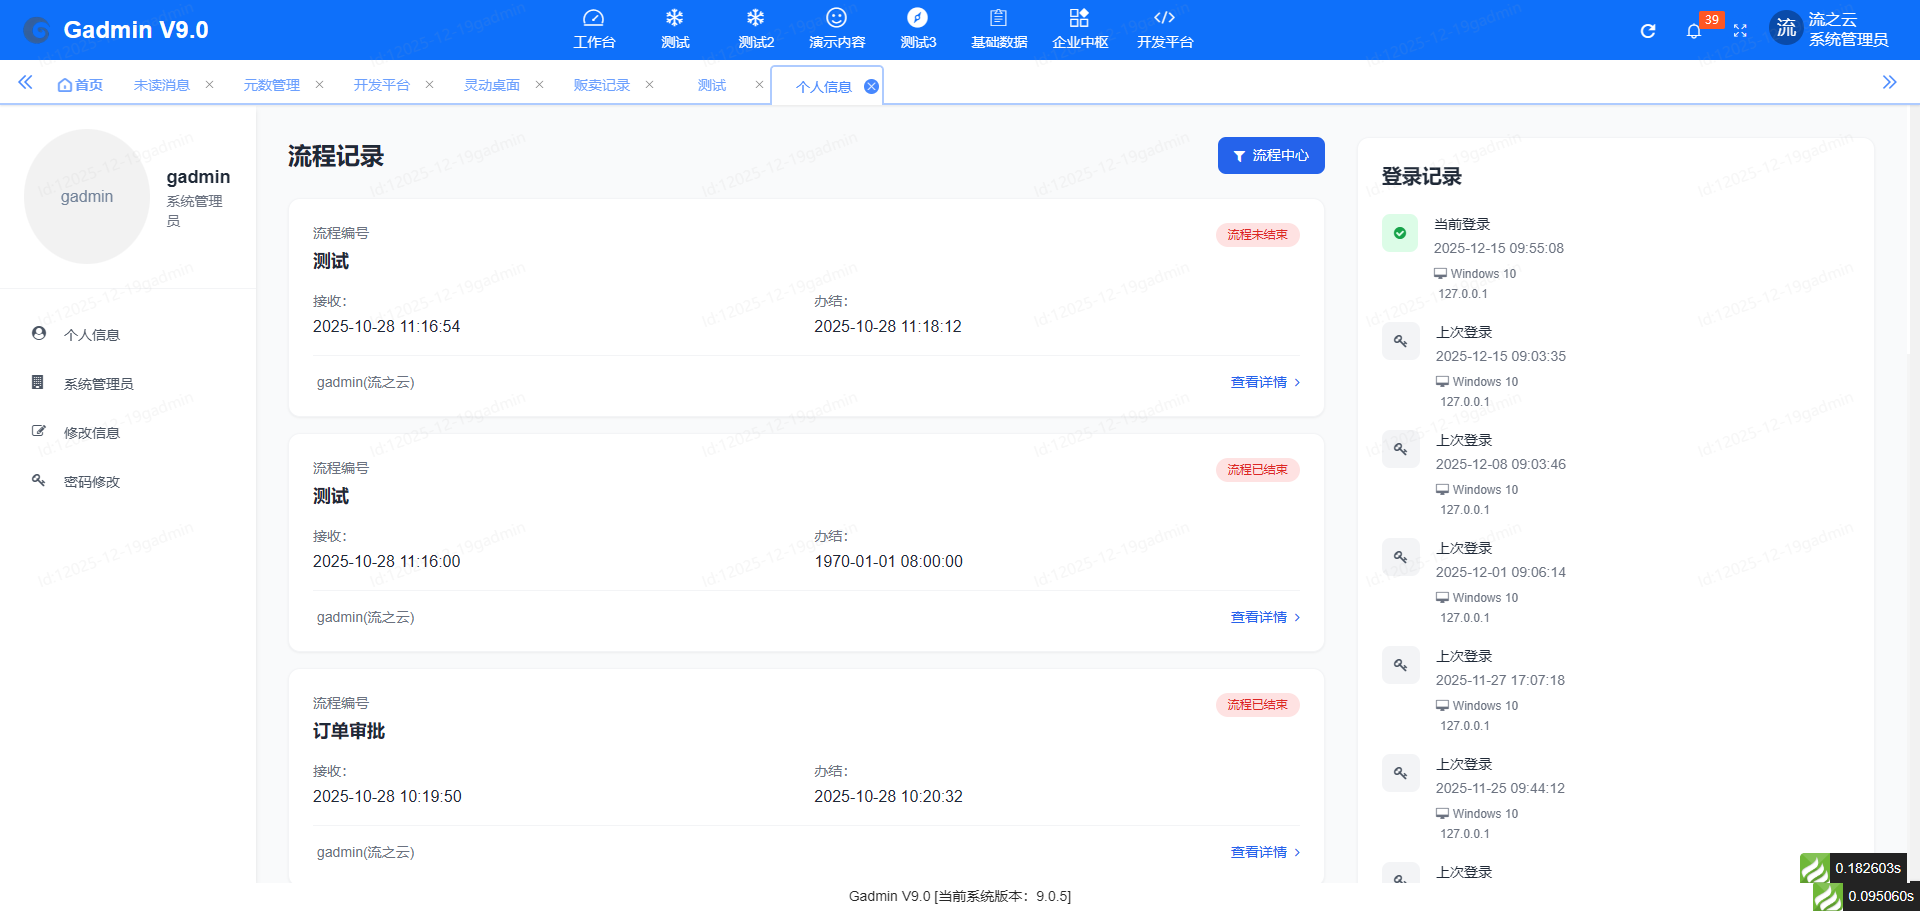Close the 个人信息 tab

(x=871, y=87)
